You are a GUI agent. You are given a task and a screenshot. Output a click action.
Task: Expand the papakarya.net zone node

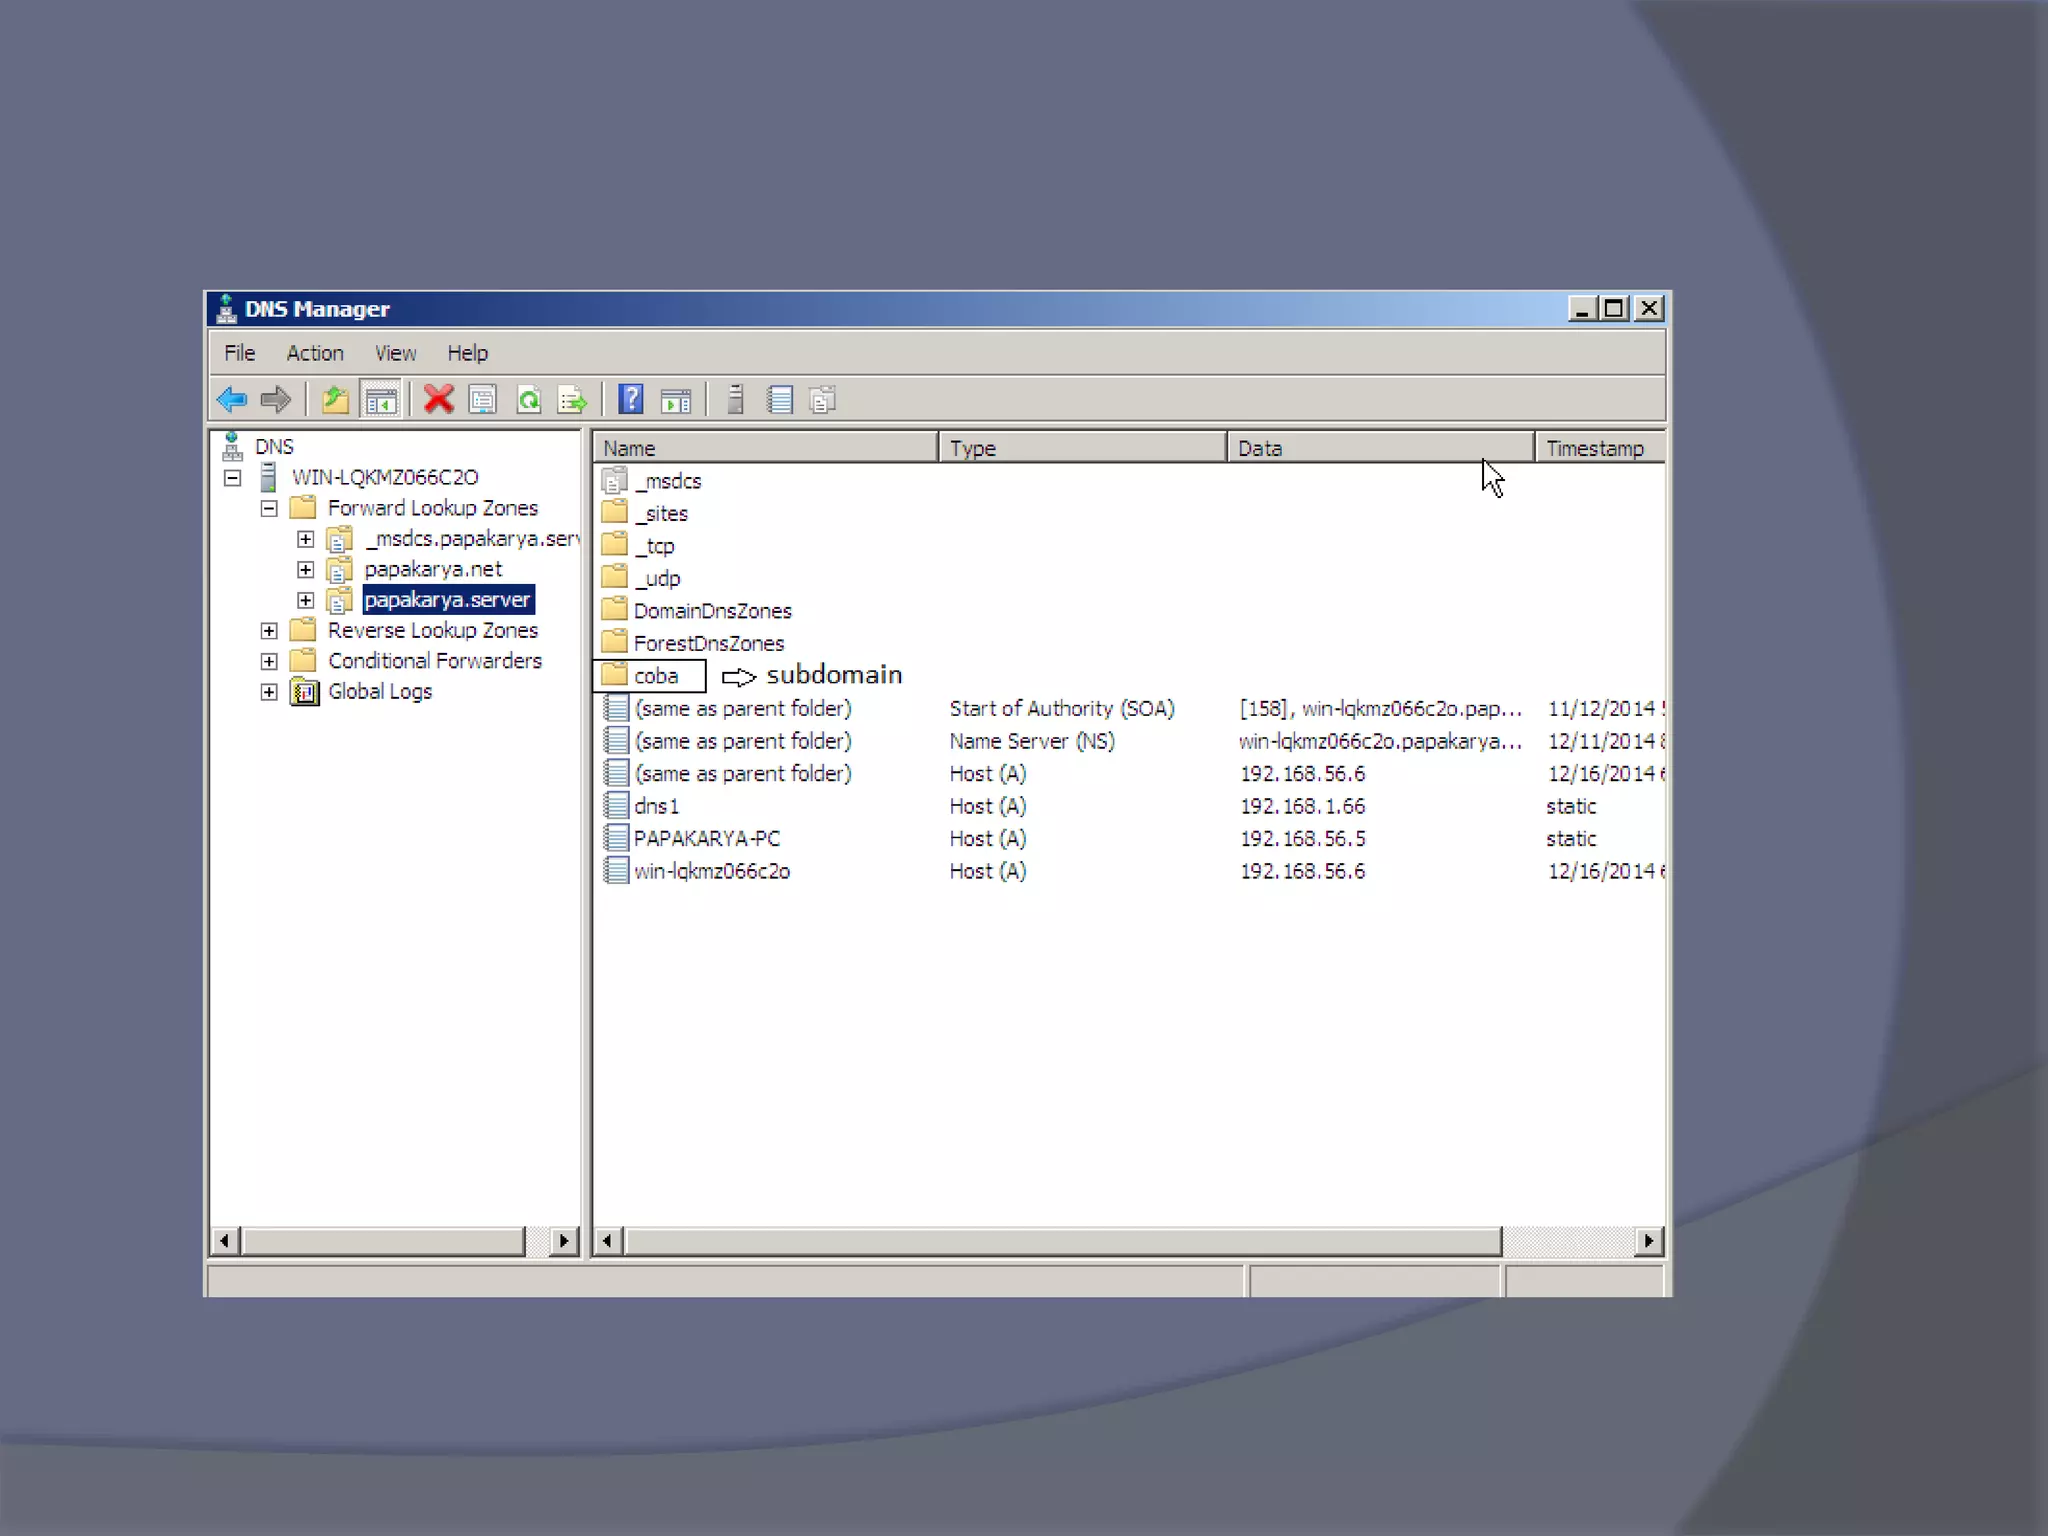[x=306, y=570]
